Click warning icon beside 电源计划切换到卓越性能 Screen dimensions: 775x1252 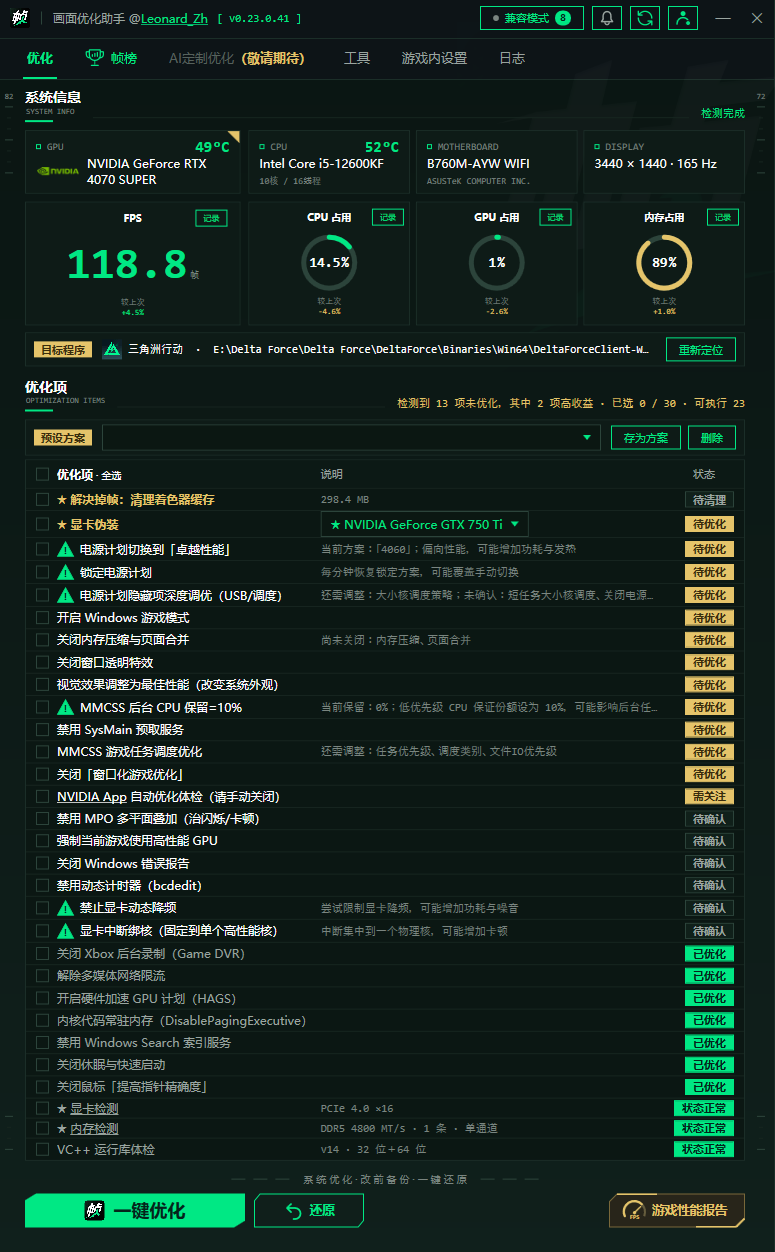coord(66,550)
